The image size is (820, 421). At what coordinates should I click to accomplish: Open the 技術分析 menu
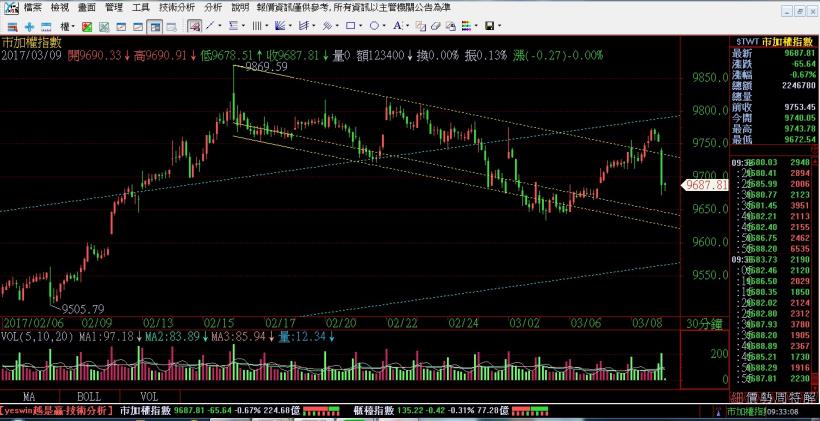click(176, 7)
